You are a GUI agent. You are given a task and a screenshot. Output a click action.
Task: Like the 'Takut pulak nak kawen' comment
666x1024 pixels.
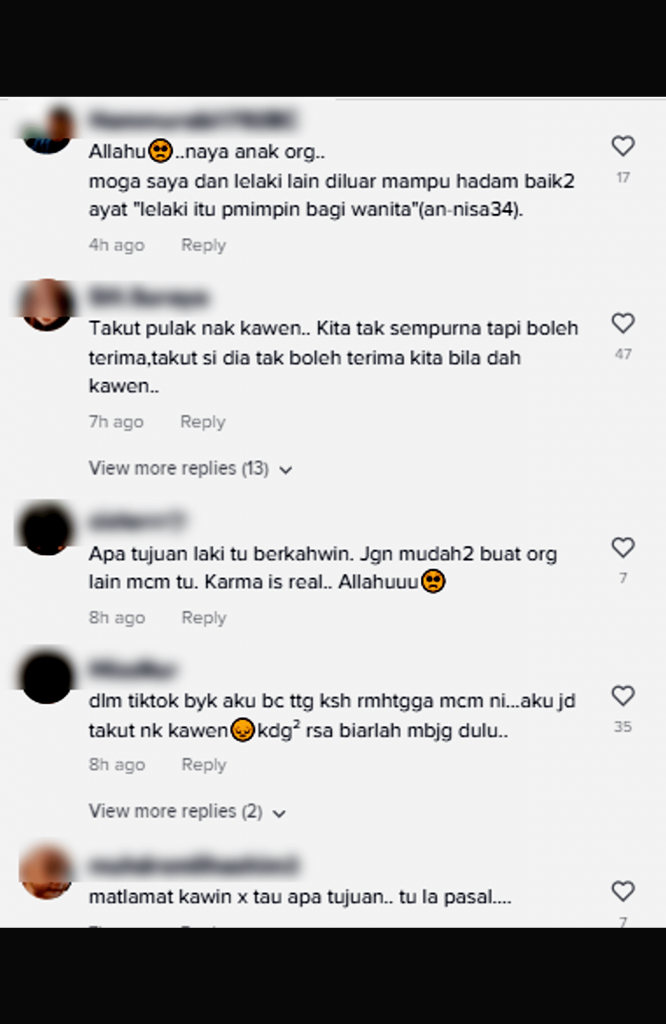point(623,323)
